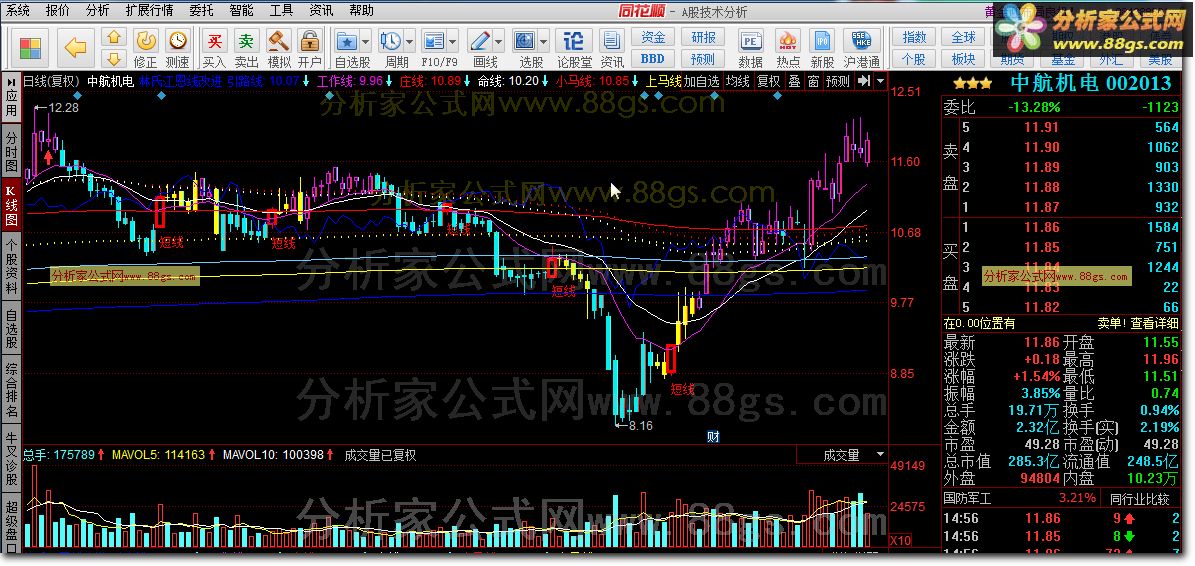Expand the 选股 dropdown arrow

543,41
